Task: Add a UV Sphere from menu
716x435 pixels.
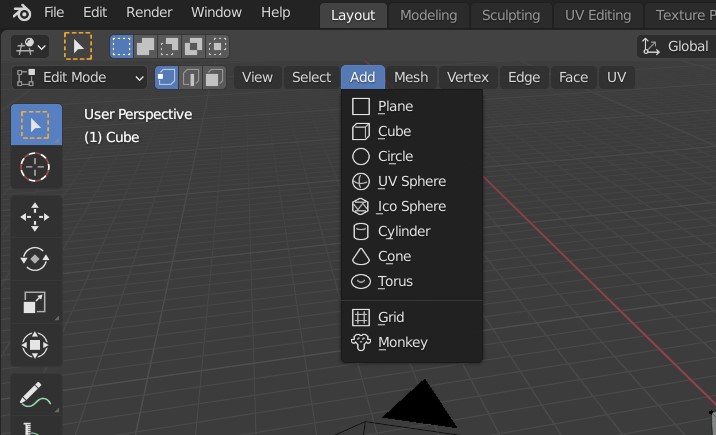Action: coord(411,181)
